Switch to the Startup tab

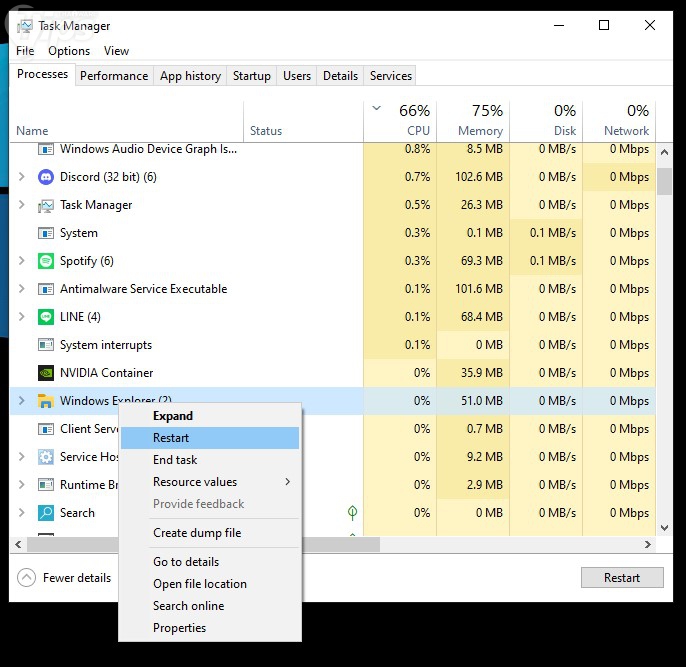click(x=252, y=76)
